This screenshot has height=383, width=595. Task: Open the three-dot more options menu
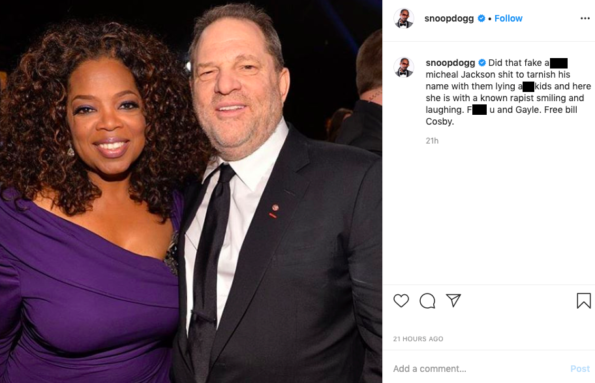[x=585, y=19]
